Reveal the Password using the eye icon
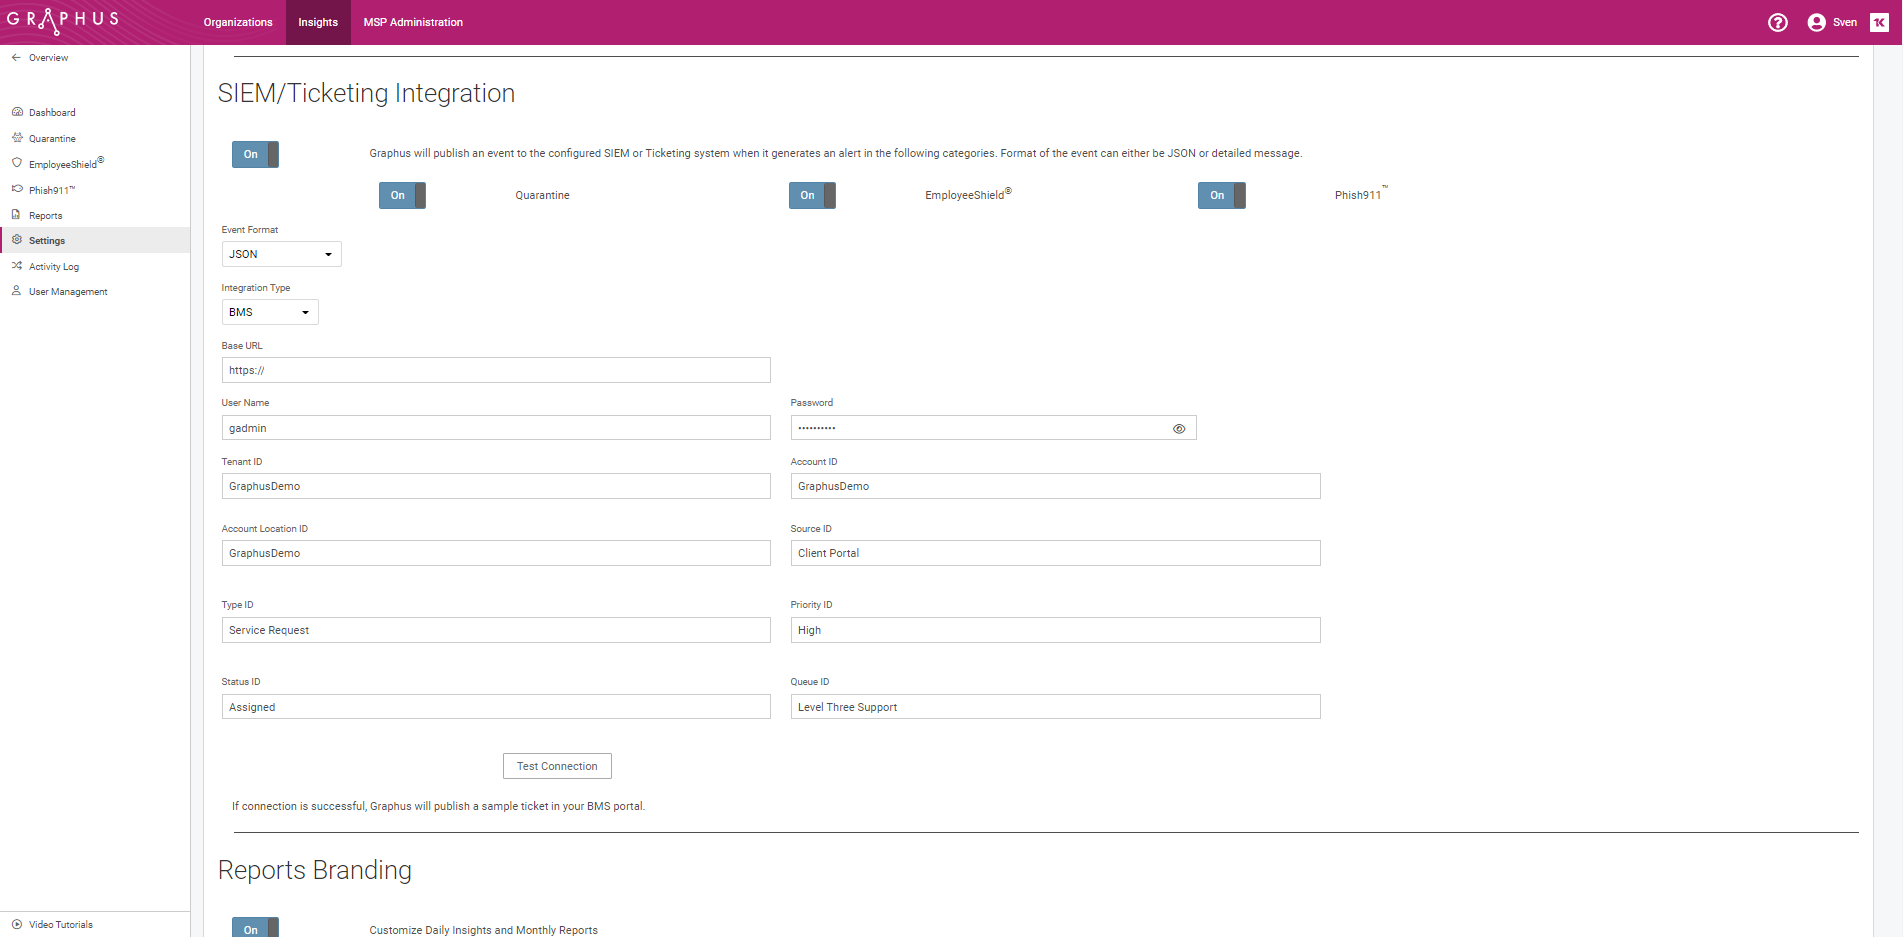Viewport: 1903px width, 937px height. click(1179, 428)
